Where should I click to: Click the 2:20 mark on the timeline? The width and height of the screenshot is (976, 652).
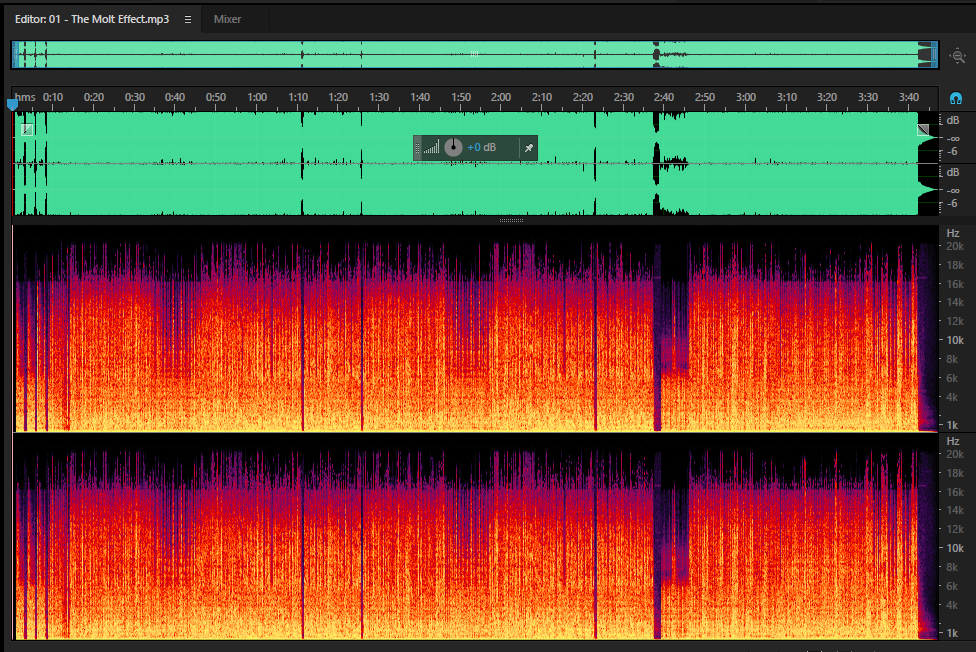[x=583, y=97]
